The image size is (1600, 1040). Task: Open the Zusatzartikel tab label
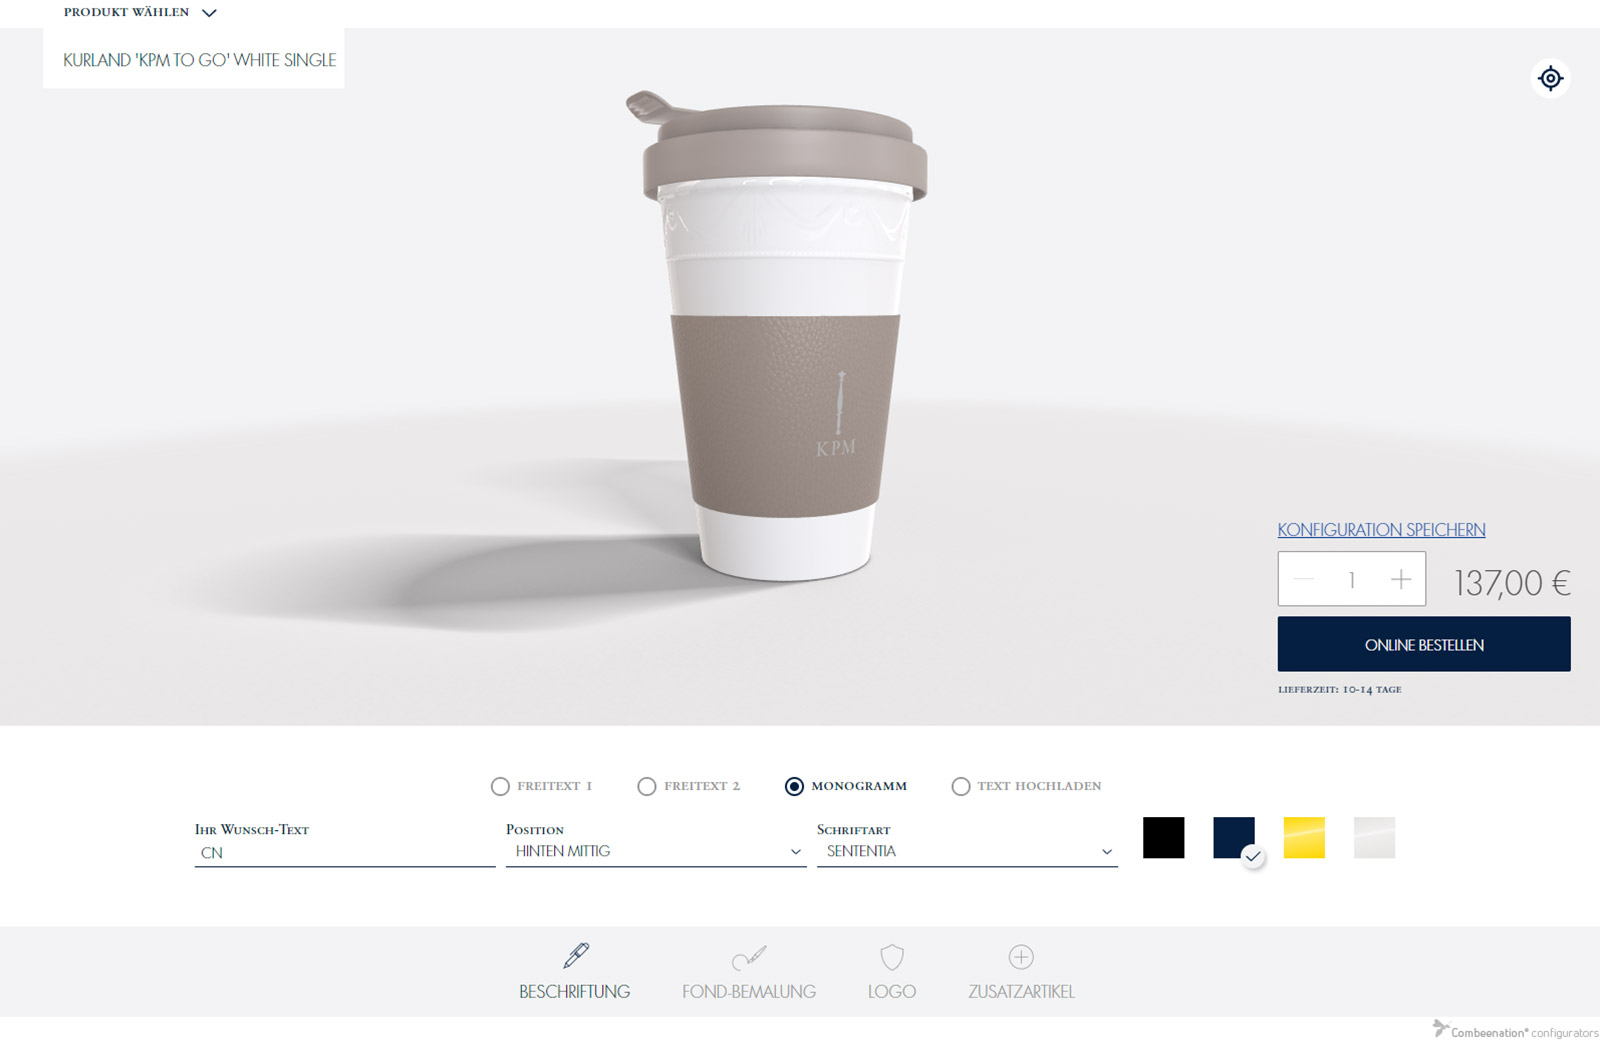[x=1020, y=992]
